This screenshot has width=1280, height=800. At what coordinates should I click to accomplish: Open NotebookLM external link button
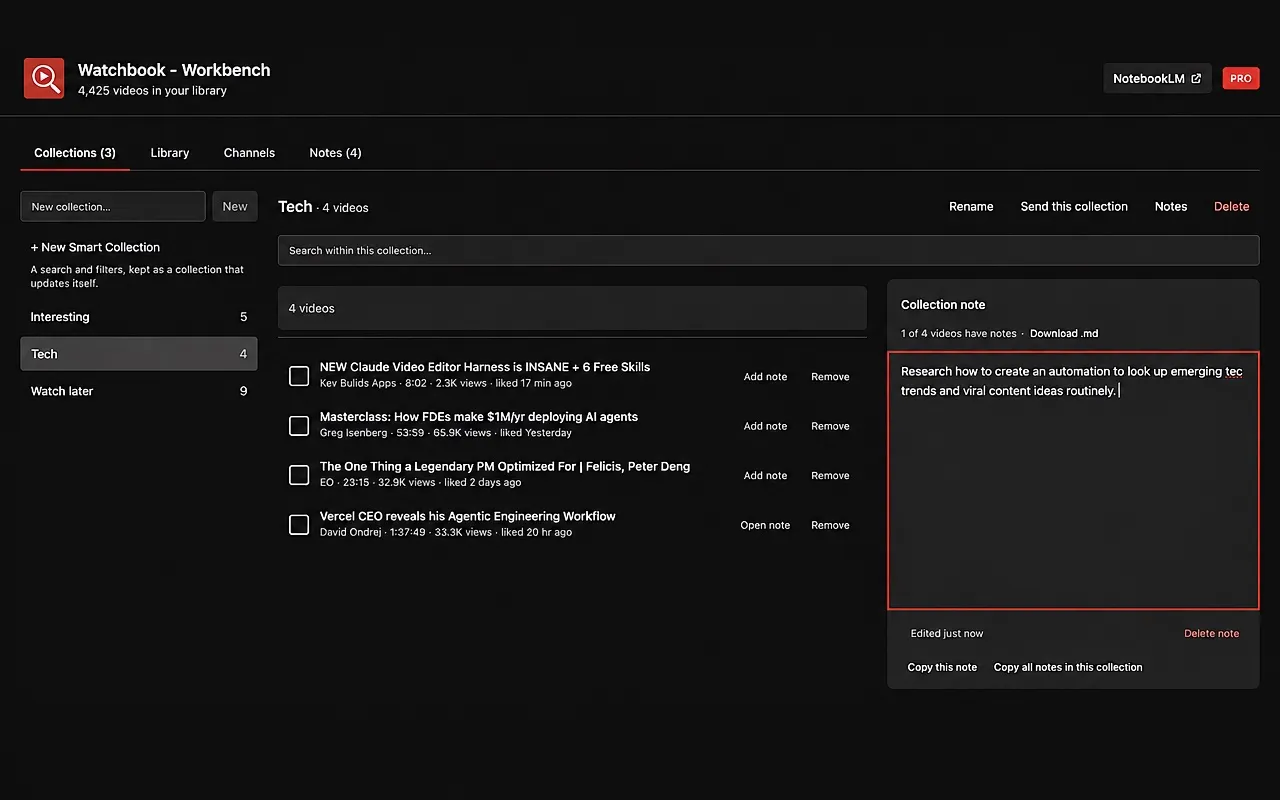click(x=1157, y=78)
